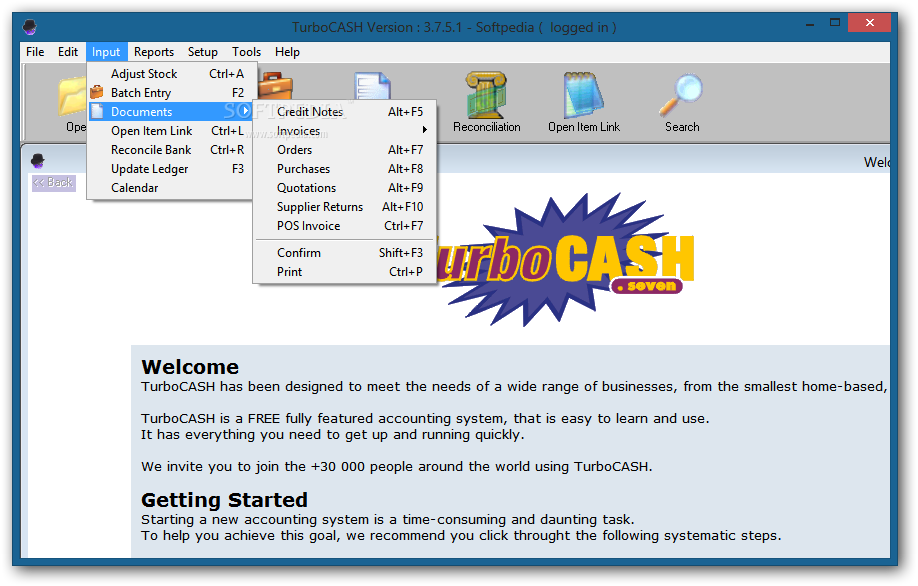
Task: Select Supplier Returns submenu item
Action: [345, 207]
